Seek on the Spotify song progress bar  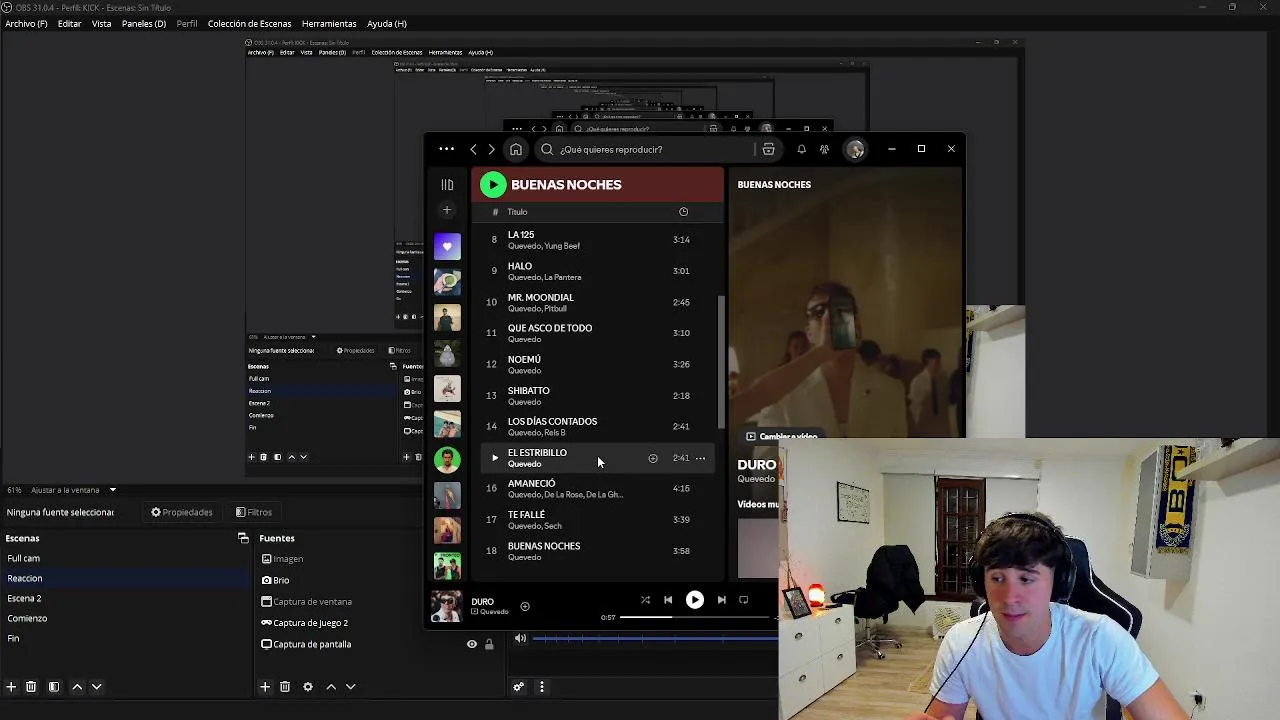pos(698,617)
